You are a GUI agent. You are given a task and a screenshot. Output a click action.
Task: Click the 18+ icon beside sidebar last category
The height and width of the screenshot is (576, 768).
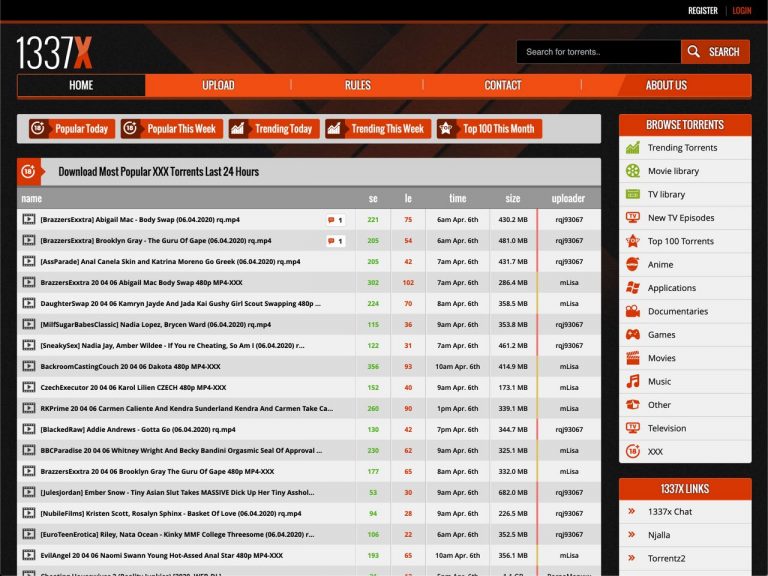[x=632, y=451]
